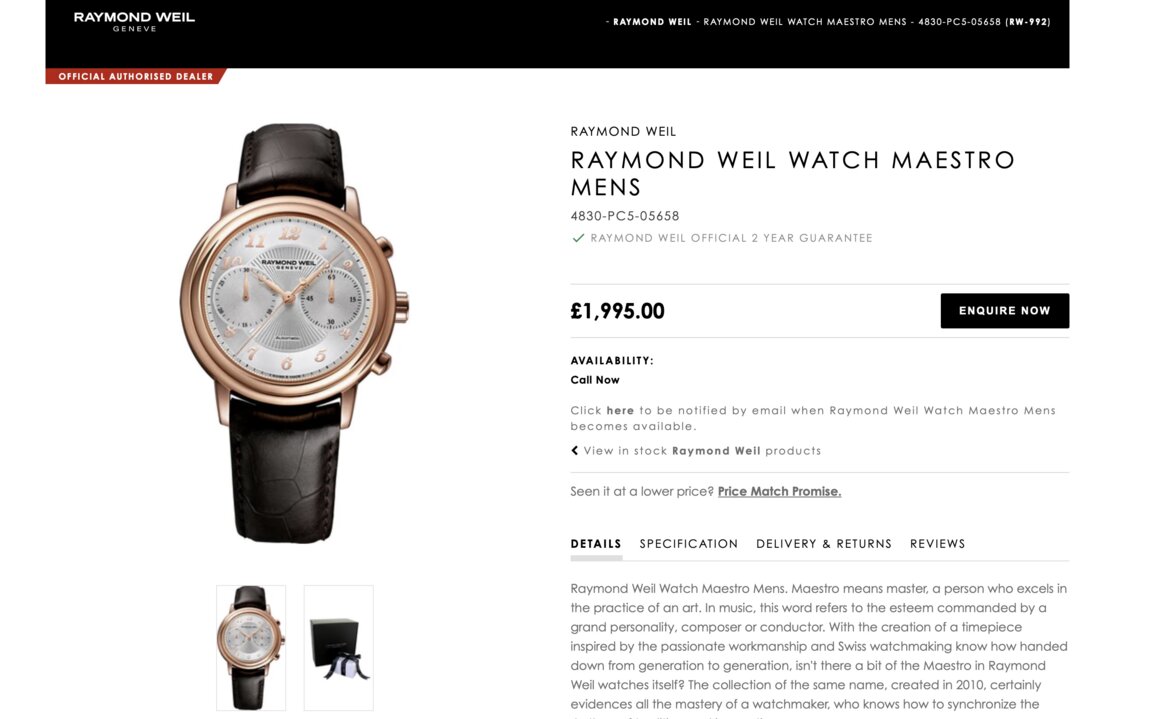The height and width of the screenshot is (719, 1150).
Task: Click the Raymond Weil breadcrumb link
Action: point(652,22)
